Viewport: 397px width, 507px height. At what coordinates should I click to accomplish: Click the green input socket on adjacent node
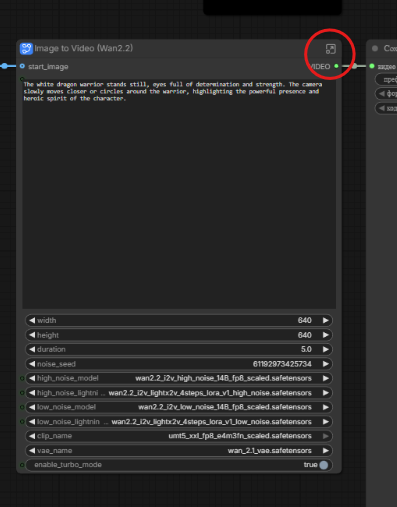[372, 66]
